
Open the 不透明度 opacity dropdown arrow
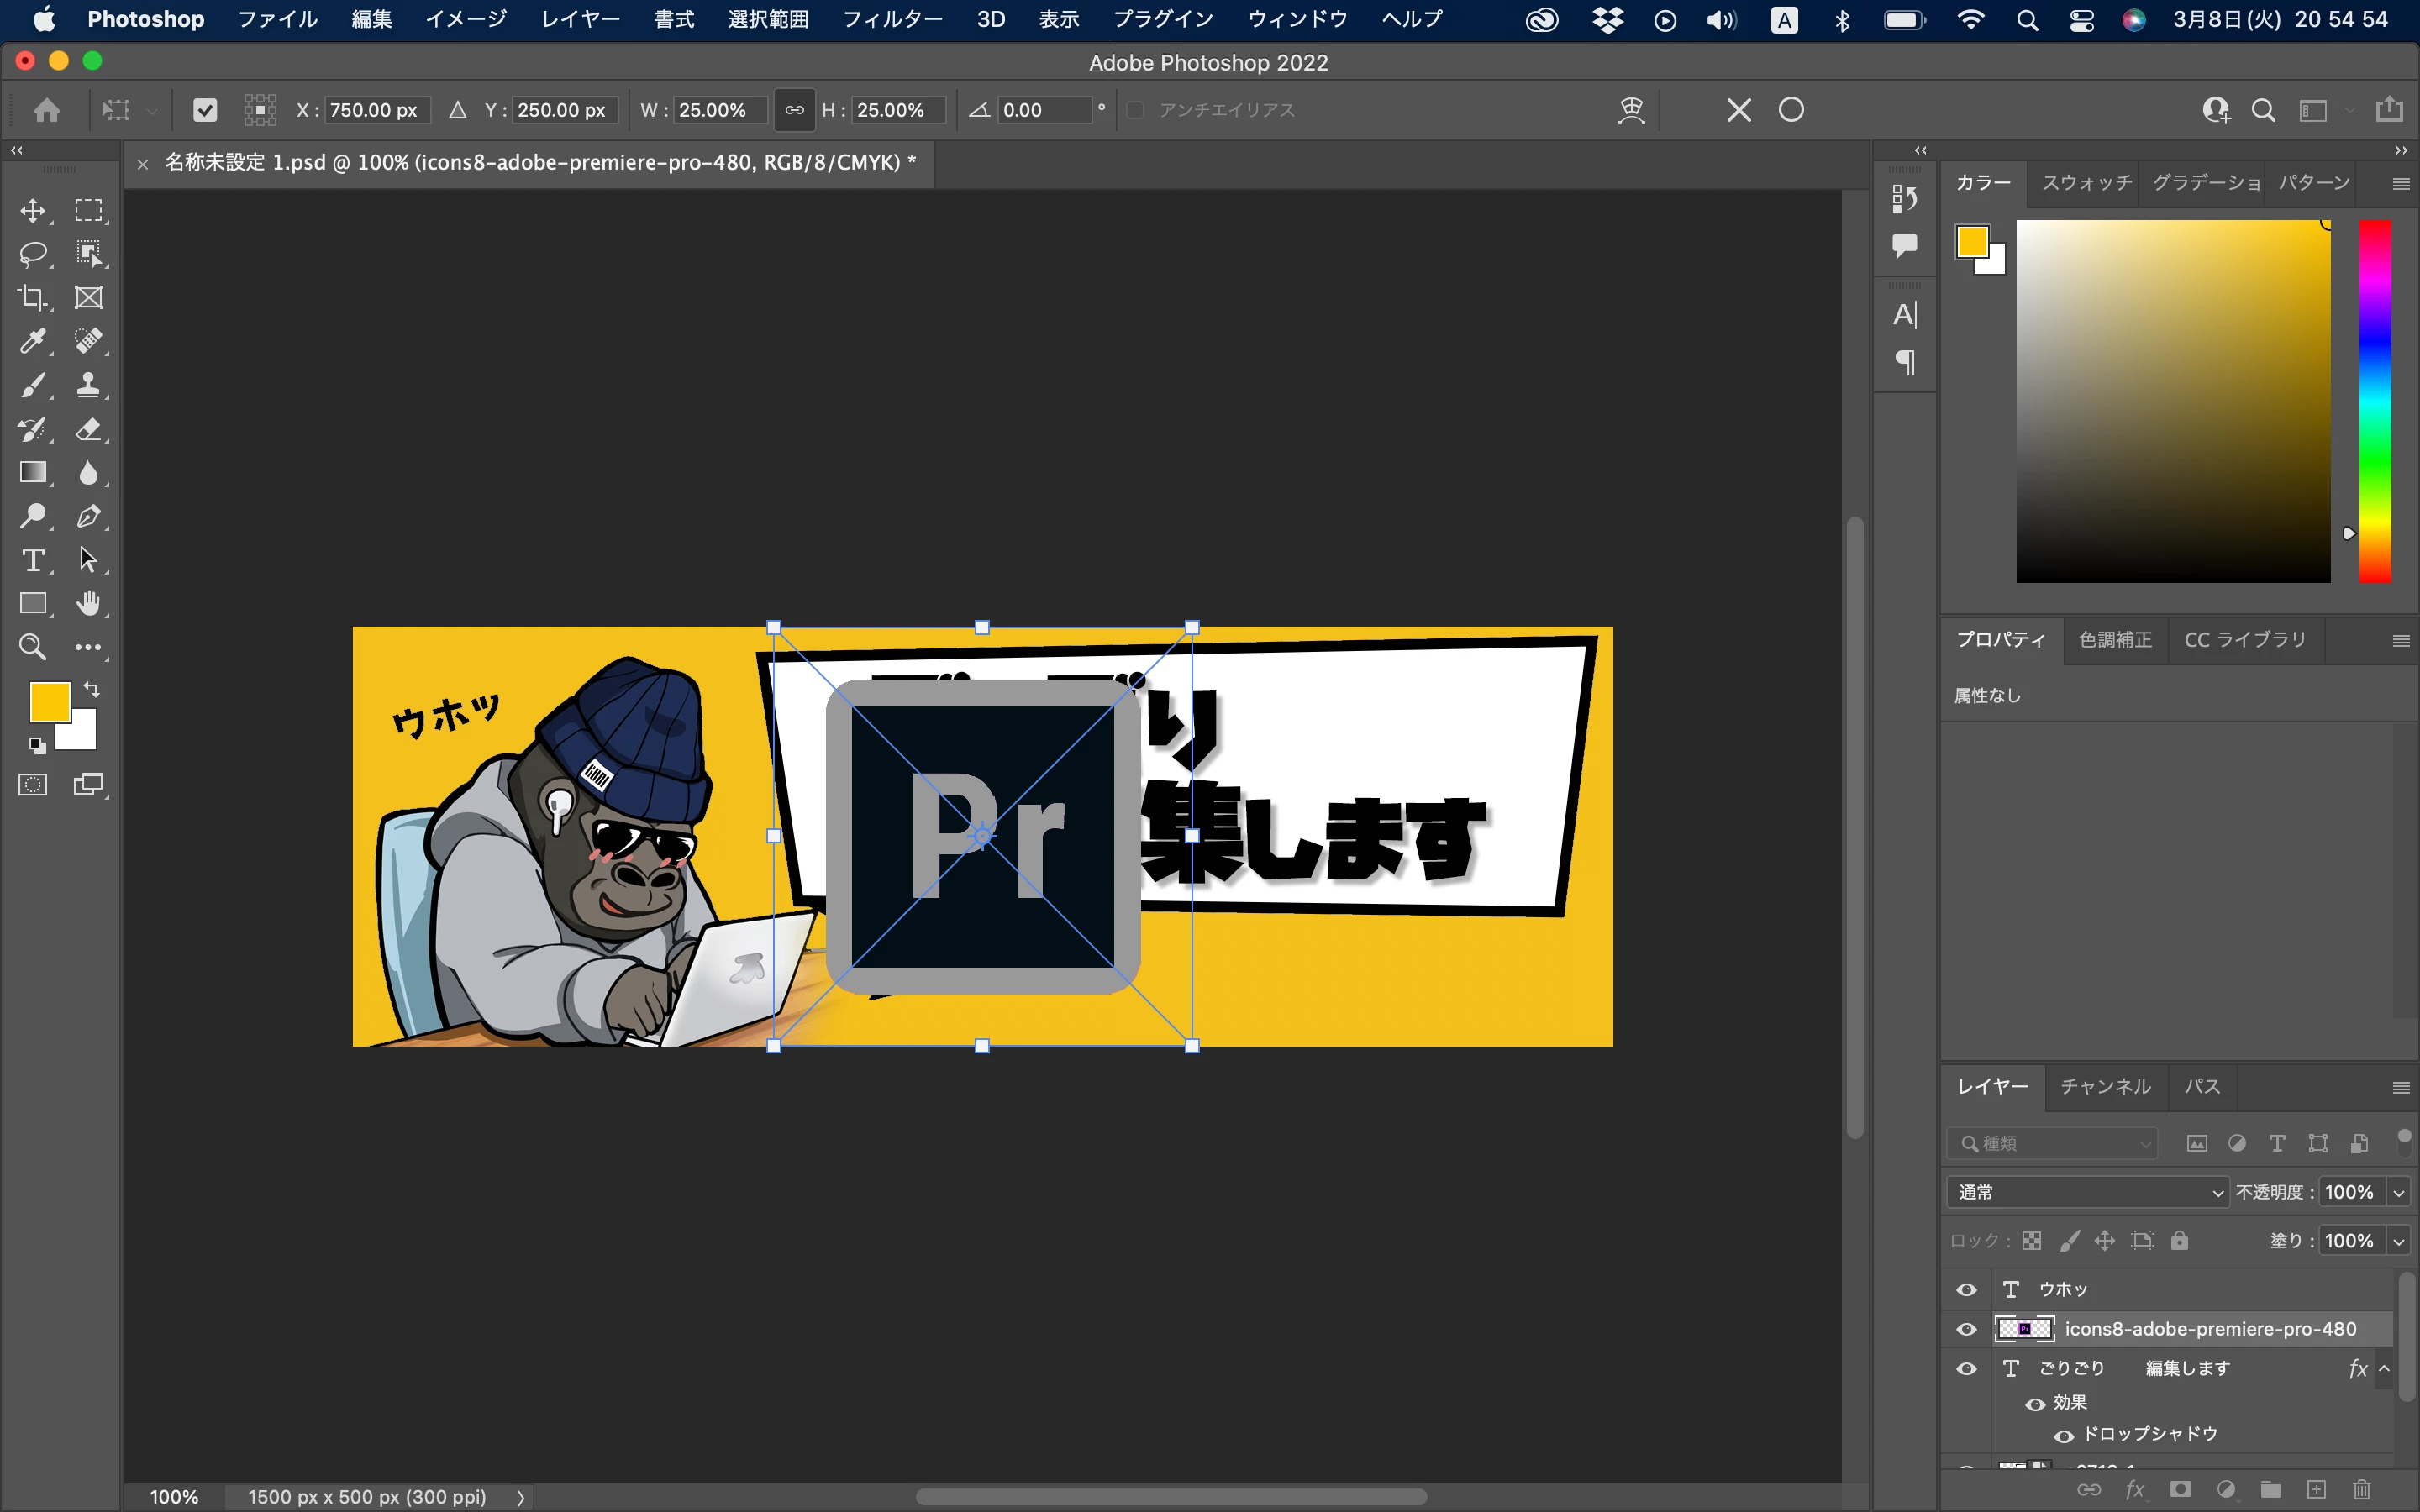click(2398, 1192)
